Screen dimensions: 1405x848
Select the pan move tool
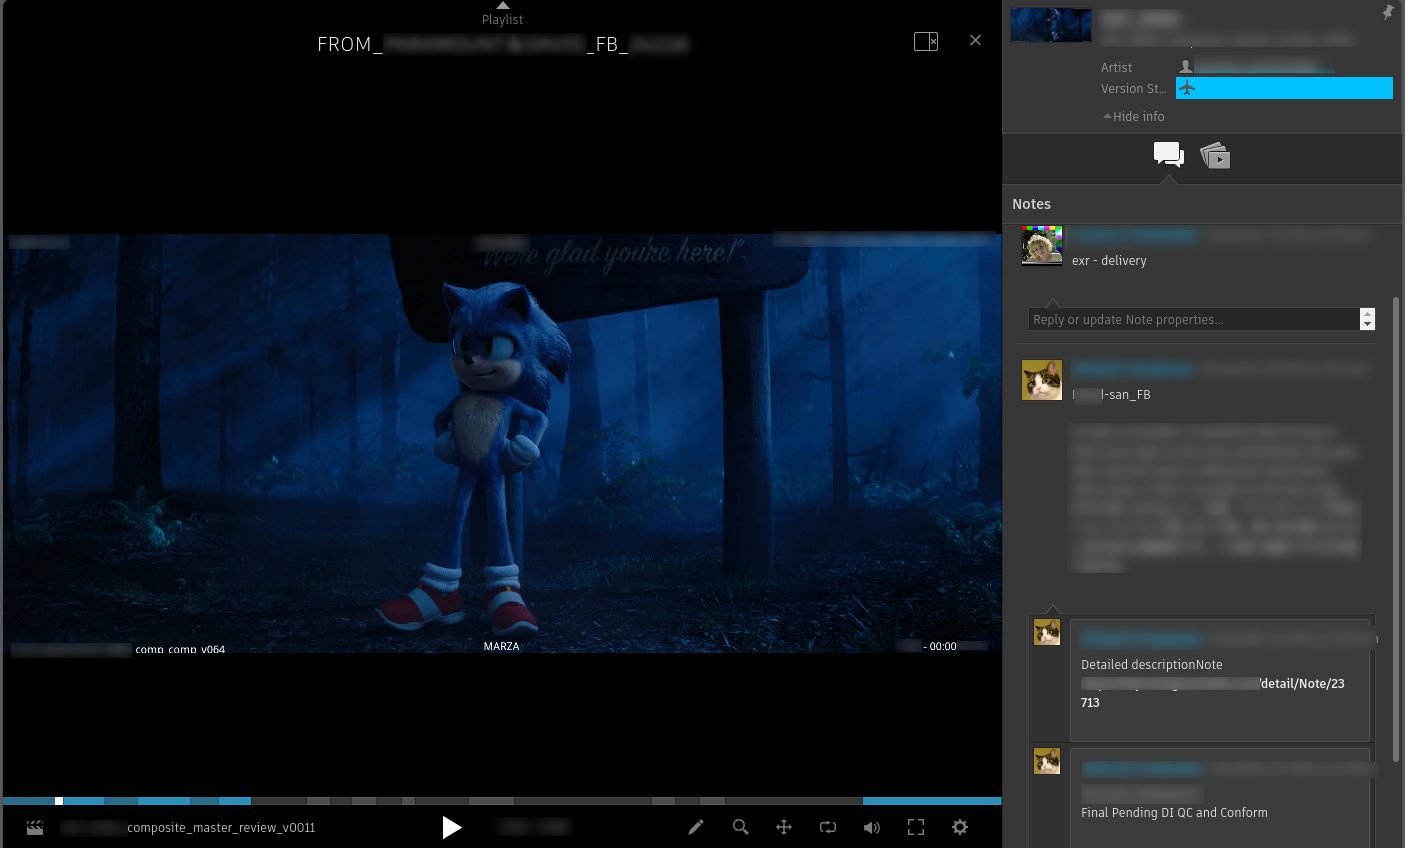pos(784,827)
